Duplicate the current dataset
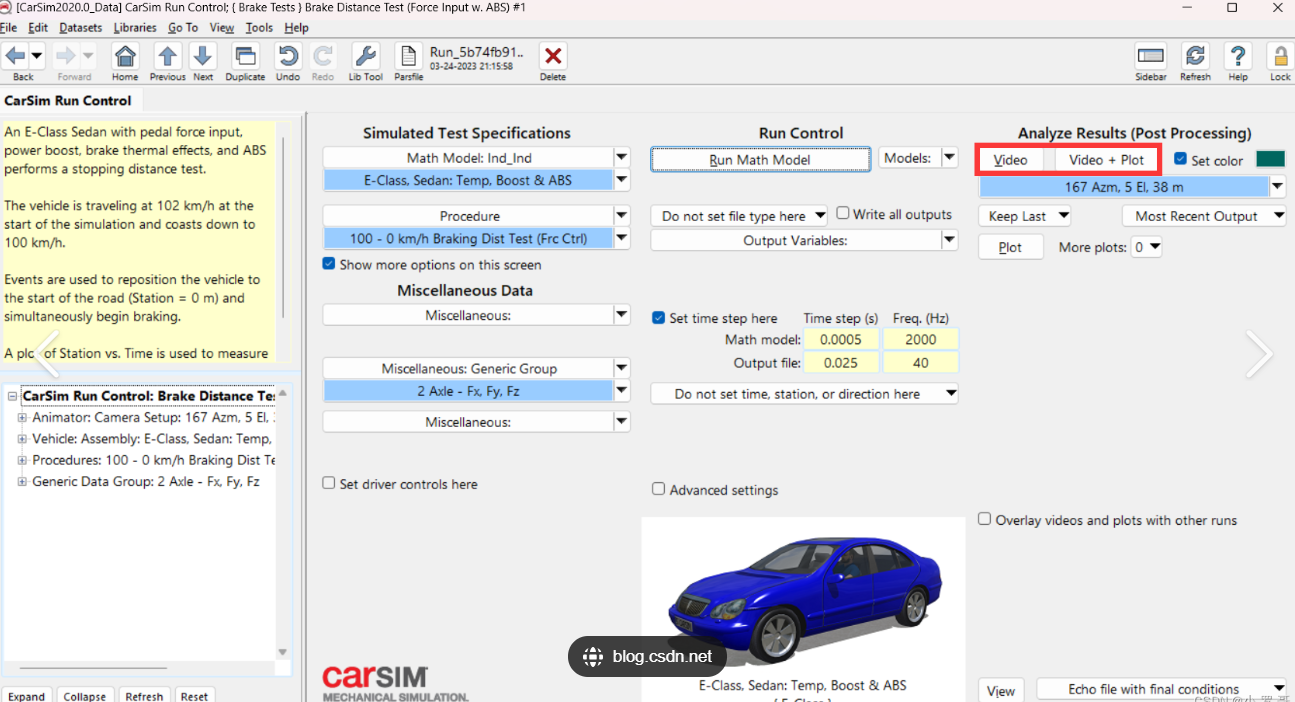The width and height of the screenshot is (1295, 702). click(x=245, y=56)
